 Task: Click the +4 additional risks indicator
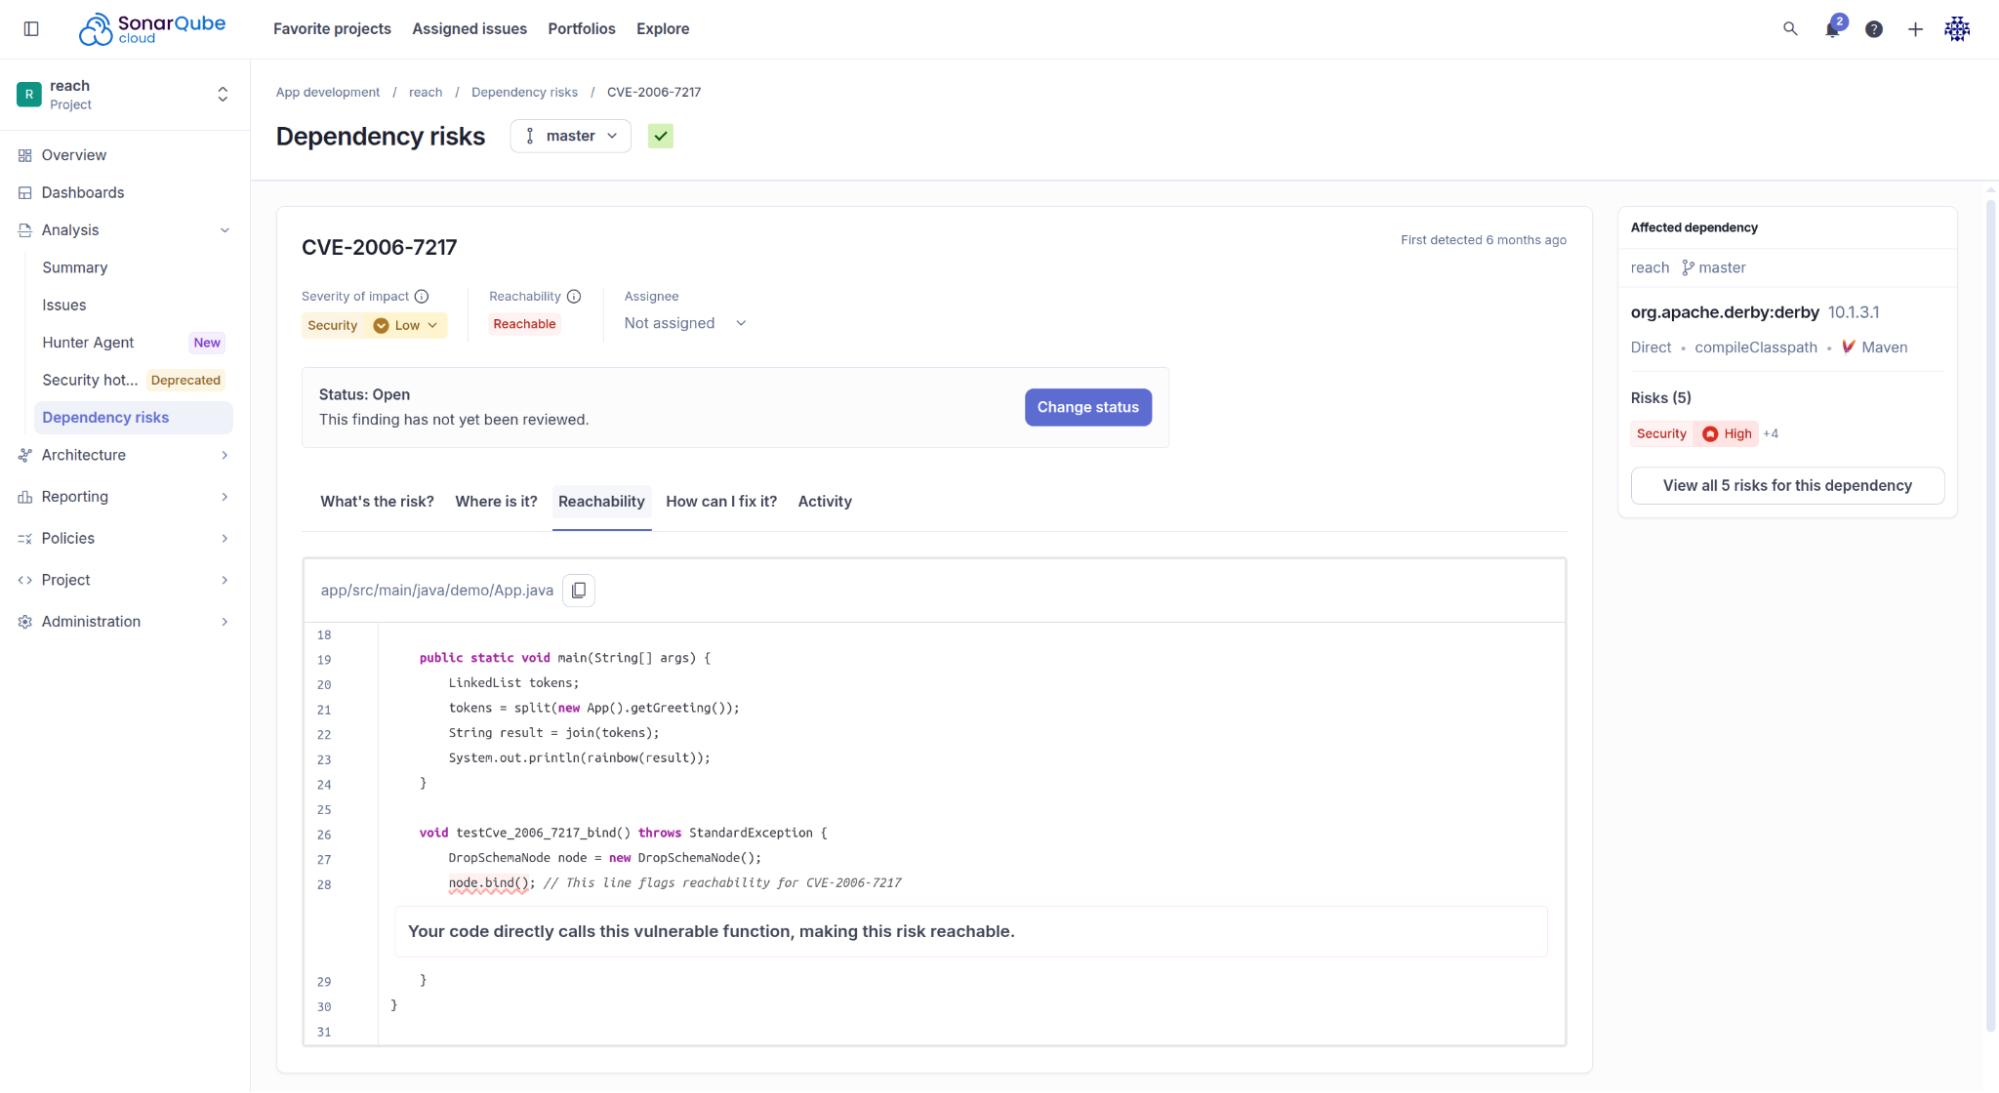pos(1771,434)
